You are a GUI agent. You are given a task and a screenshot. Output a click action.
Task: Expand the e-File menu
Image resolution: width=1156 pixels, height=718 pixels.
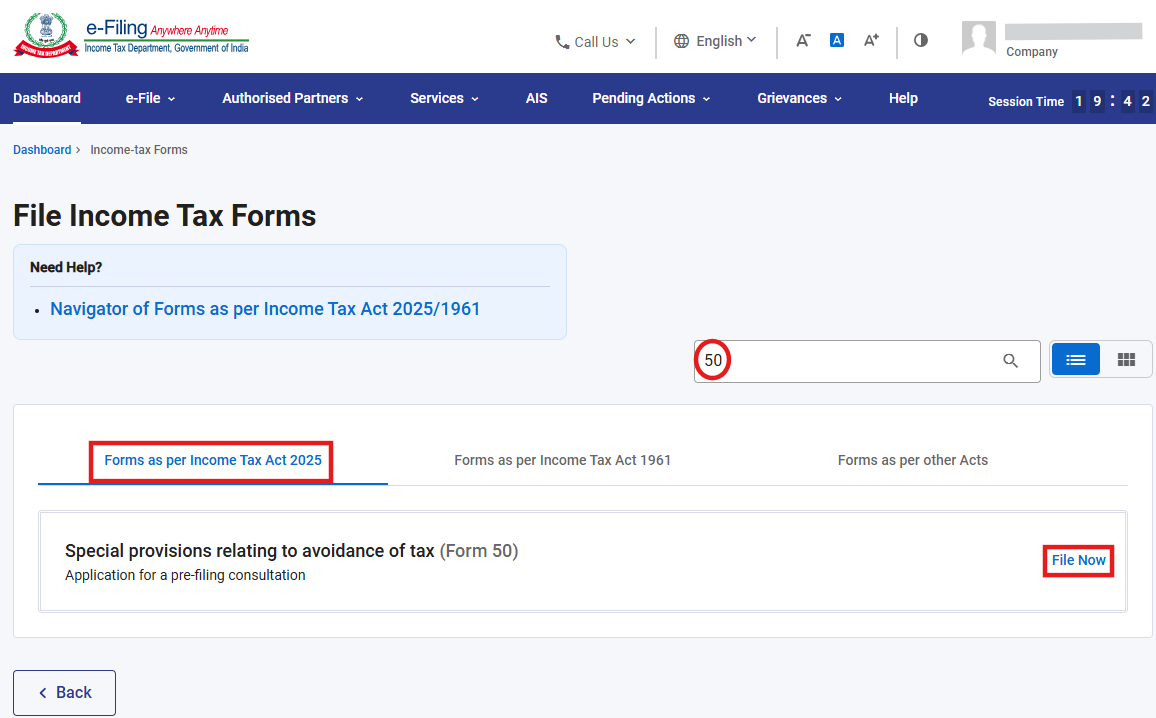click(150, 98)
